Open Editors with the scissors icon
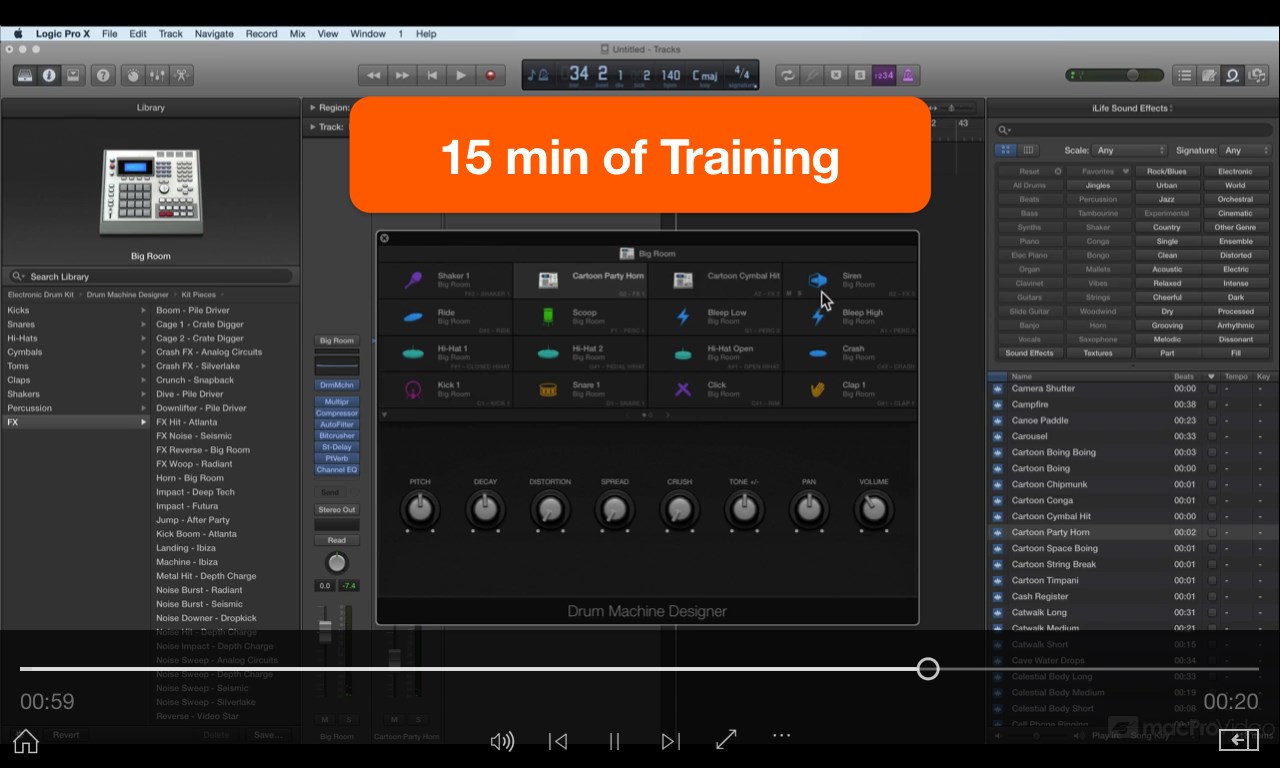The image size is (1280, 768). (181, 75)
